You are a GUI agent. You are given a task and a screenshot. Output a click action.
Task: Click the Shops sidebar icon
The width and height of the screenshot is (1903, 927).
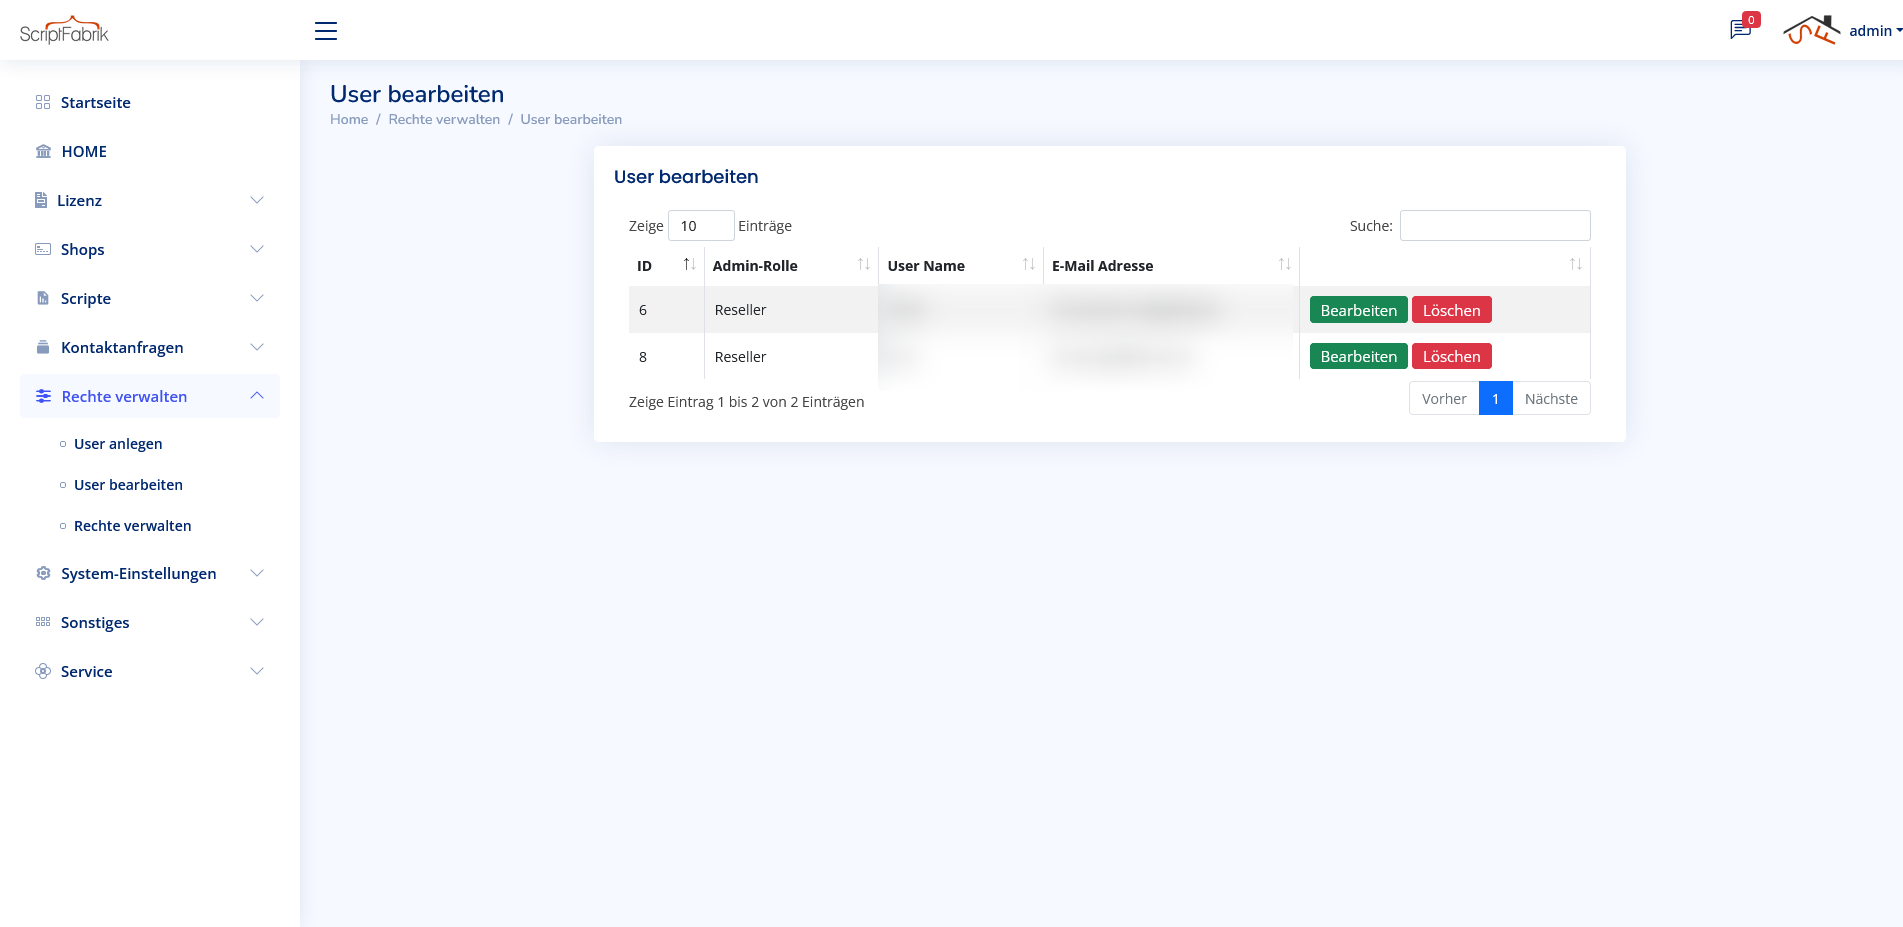pos(43,249)
